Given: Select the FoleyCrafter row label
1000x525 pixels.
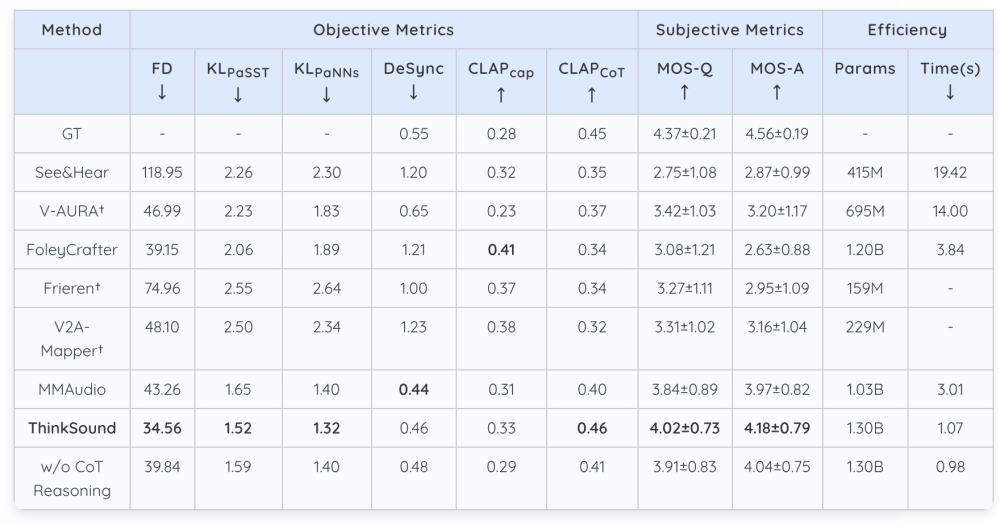Looking at the screenshot, I should 72,249.
